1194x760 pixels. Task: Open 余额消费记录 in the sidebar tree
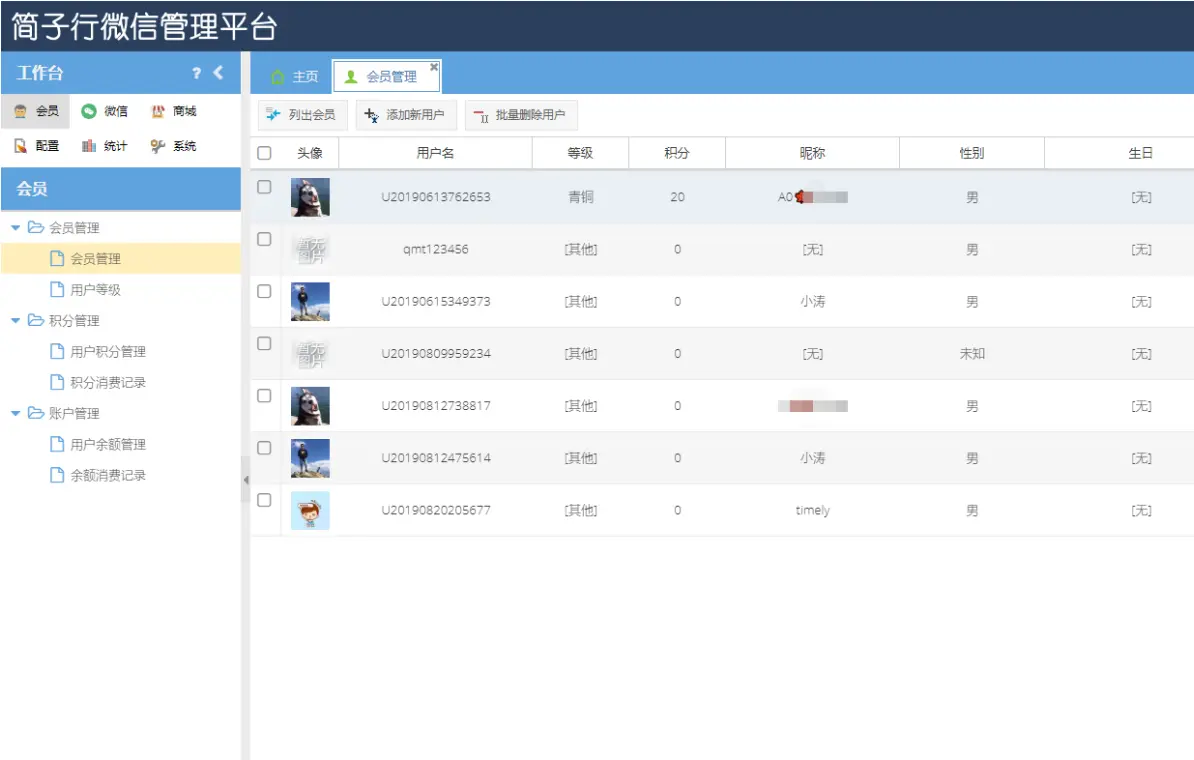107,475
